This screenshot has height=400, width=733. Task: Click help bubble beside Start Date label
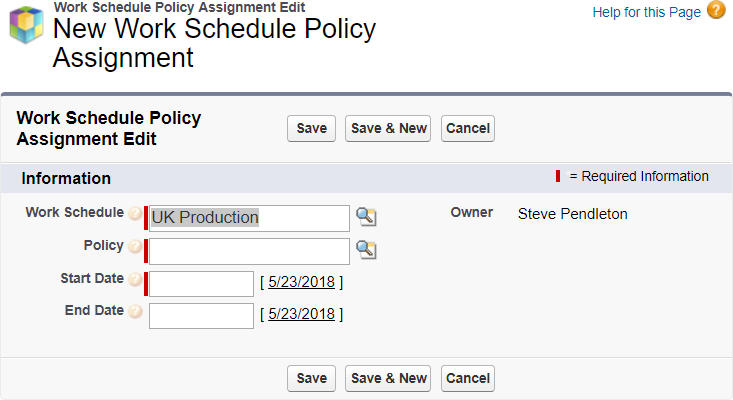point(135,279)
